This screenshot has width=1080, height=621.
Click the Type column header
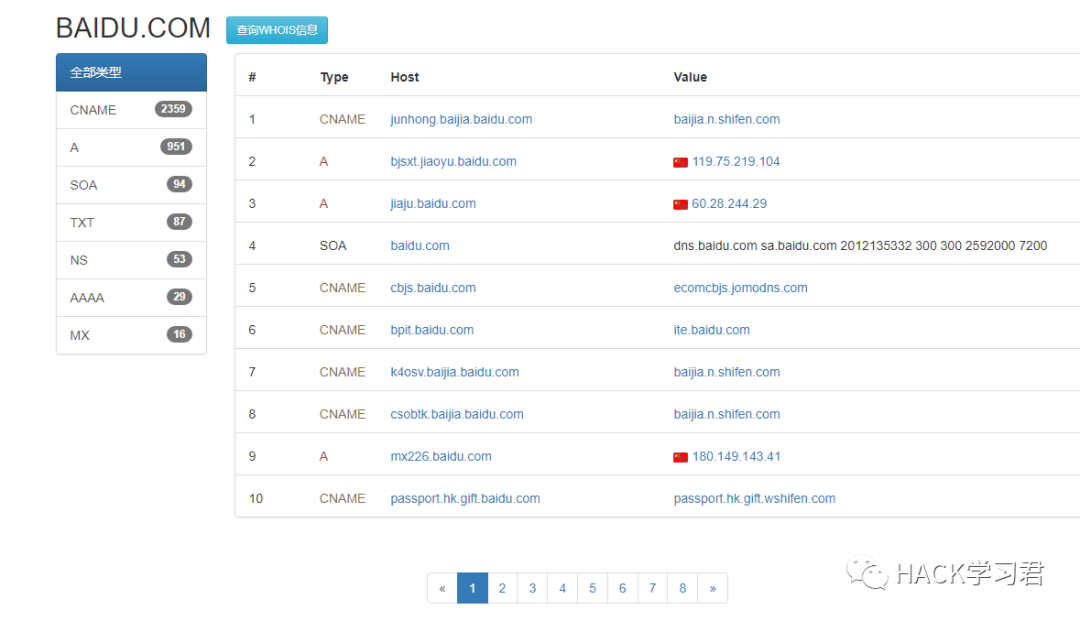[x=334, y=77]
